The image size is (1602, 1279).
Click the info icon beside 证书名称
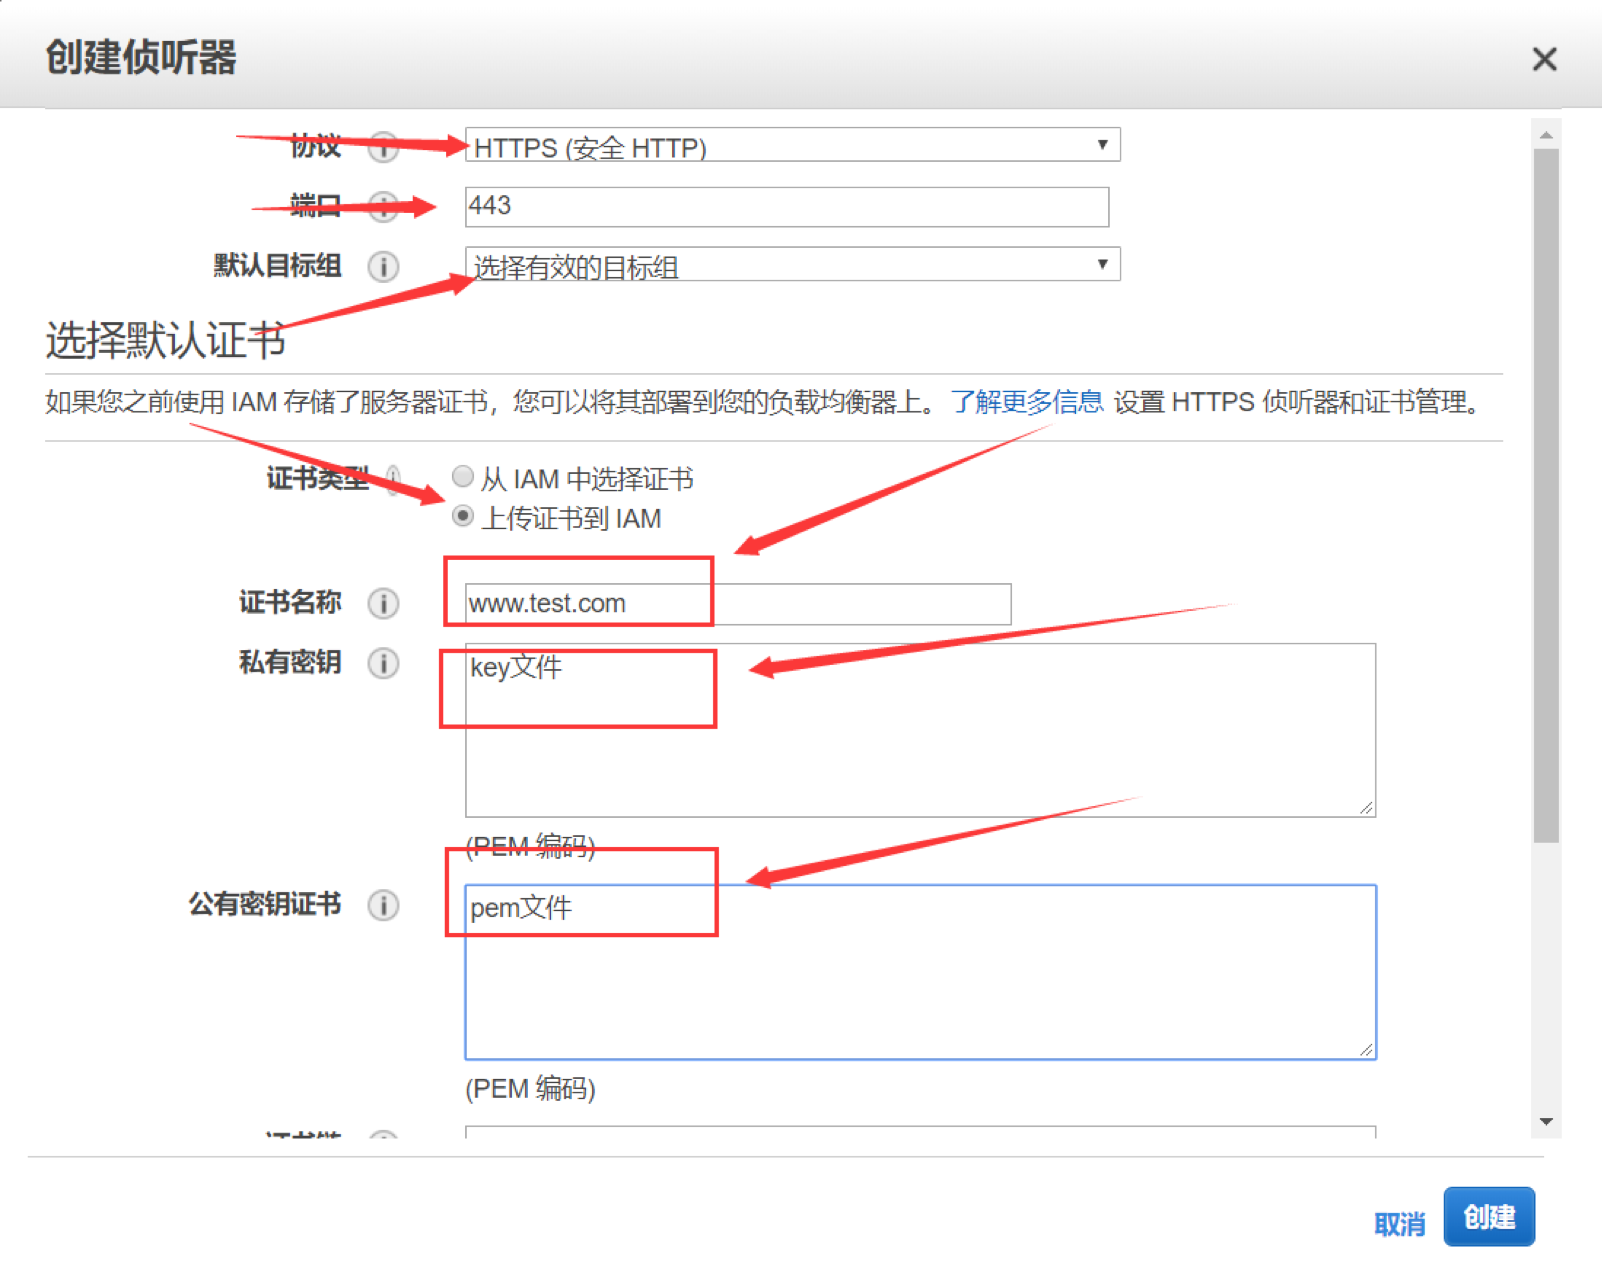coord(383,603)
